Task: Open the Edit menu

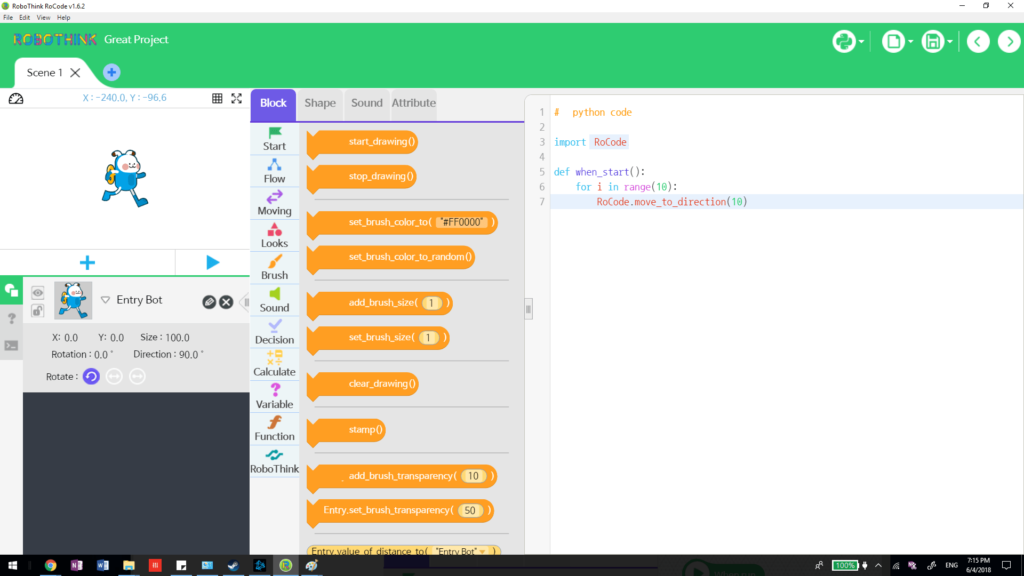Action: point(23,17)
